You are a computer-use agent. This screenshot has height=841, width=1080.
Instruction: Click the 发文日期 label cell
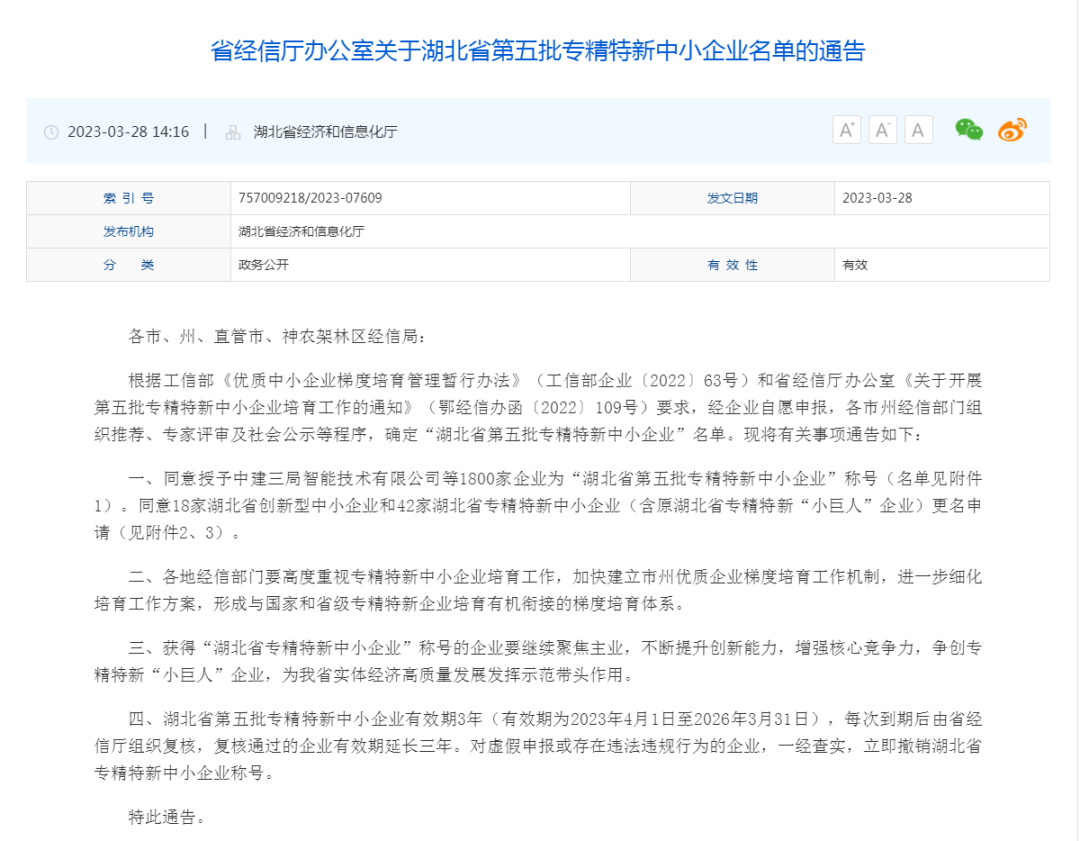732,198
